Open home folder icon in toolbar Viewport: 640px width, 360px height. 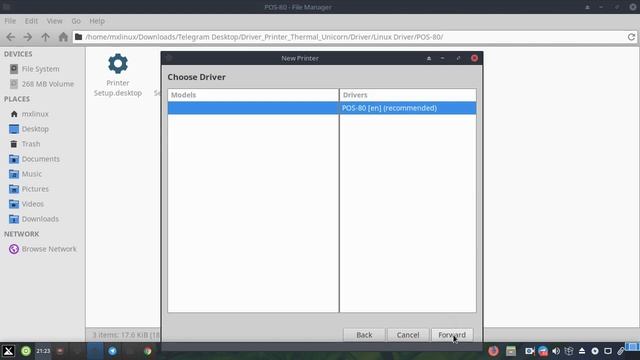pos(63,37)
